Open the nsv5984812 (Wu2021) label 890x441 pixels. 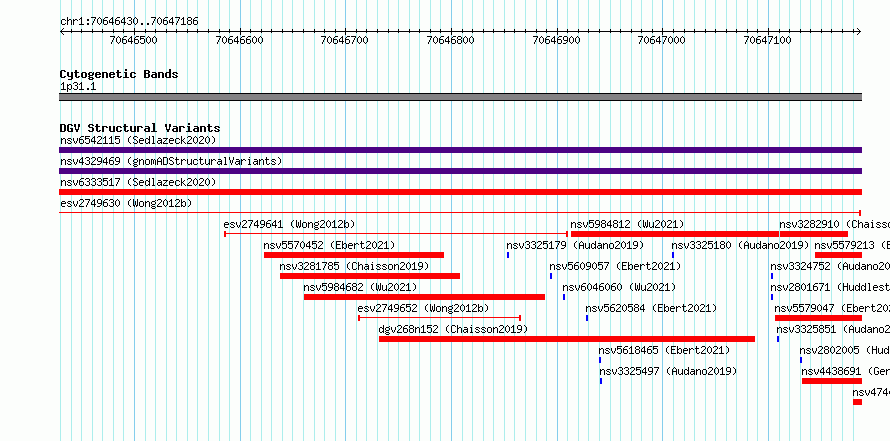(627, 224)
